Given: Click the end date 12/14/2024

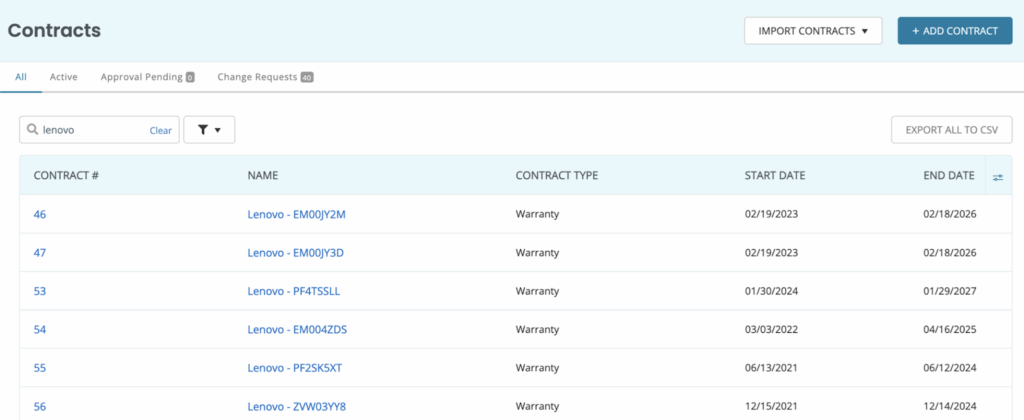Looking at the screenshot, I should pyautogui.click(x=950, y=407).
